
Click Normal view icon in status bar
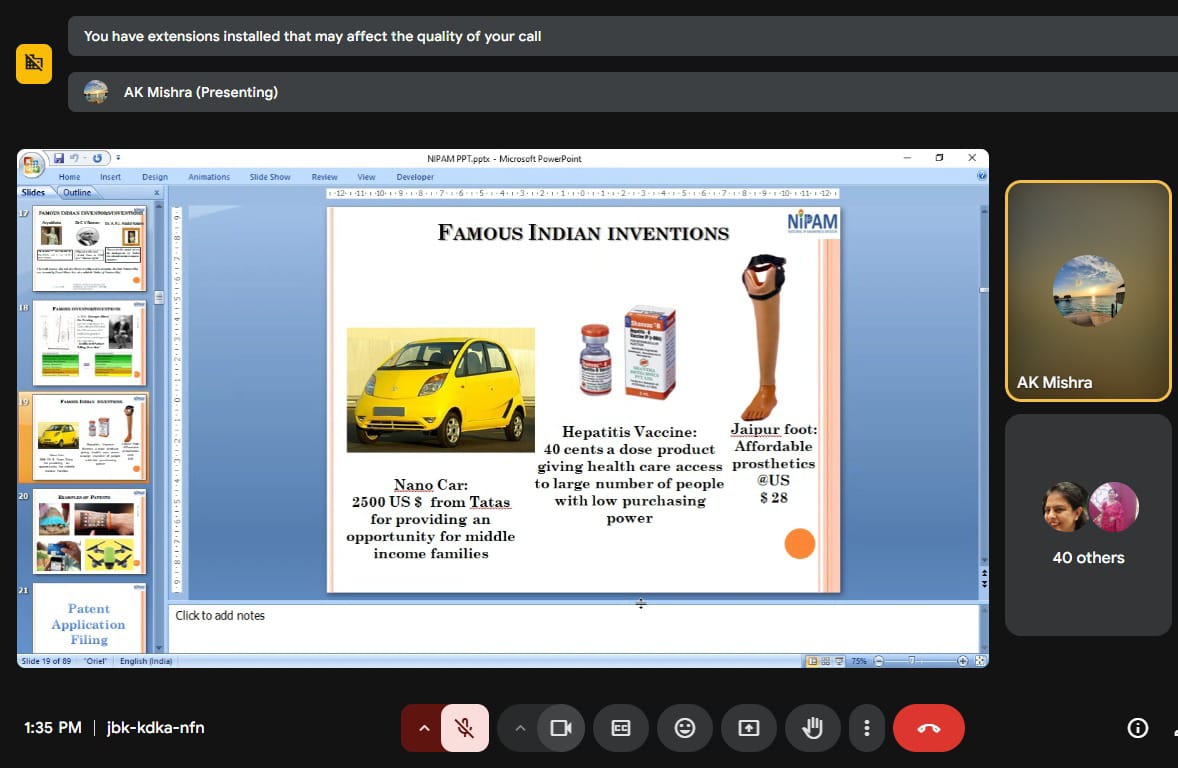click(x=812, y=661)
